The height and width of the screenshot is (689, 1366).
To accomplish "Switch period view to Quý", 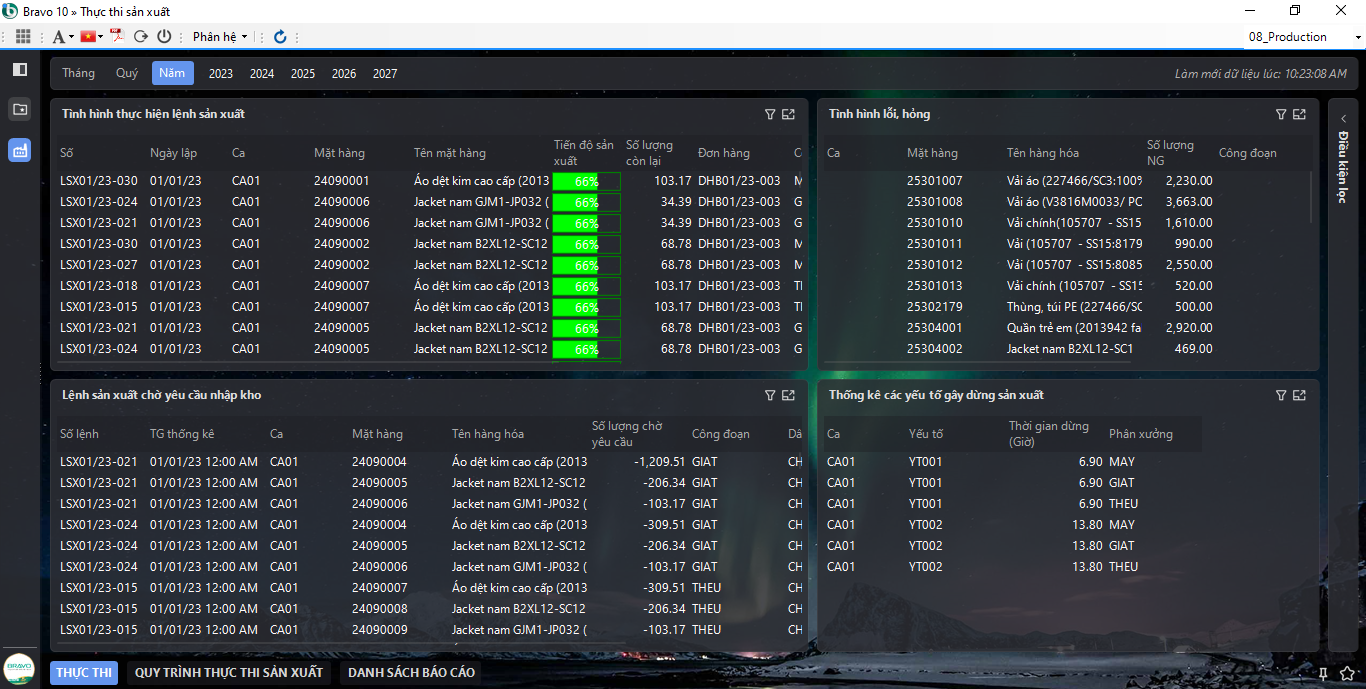I will [x=127, y=73].
